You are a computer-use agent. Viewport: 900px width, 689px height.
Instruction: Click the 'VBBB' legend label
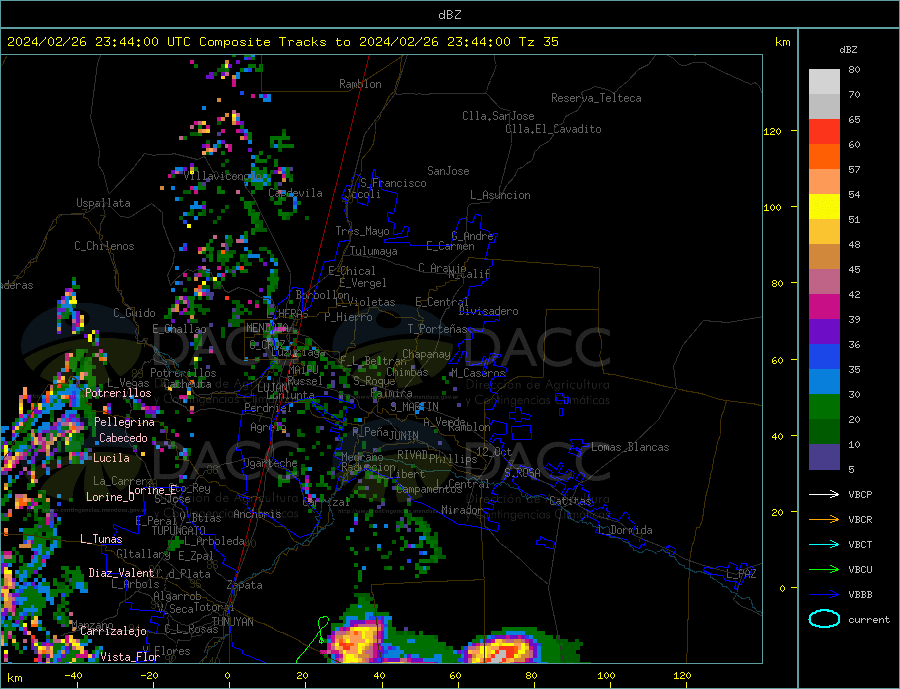[860, 595]
